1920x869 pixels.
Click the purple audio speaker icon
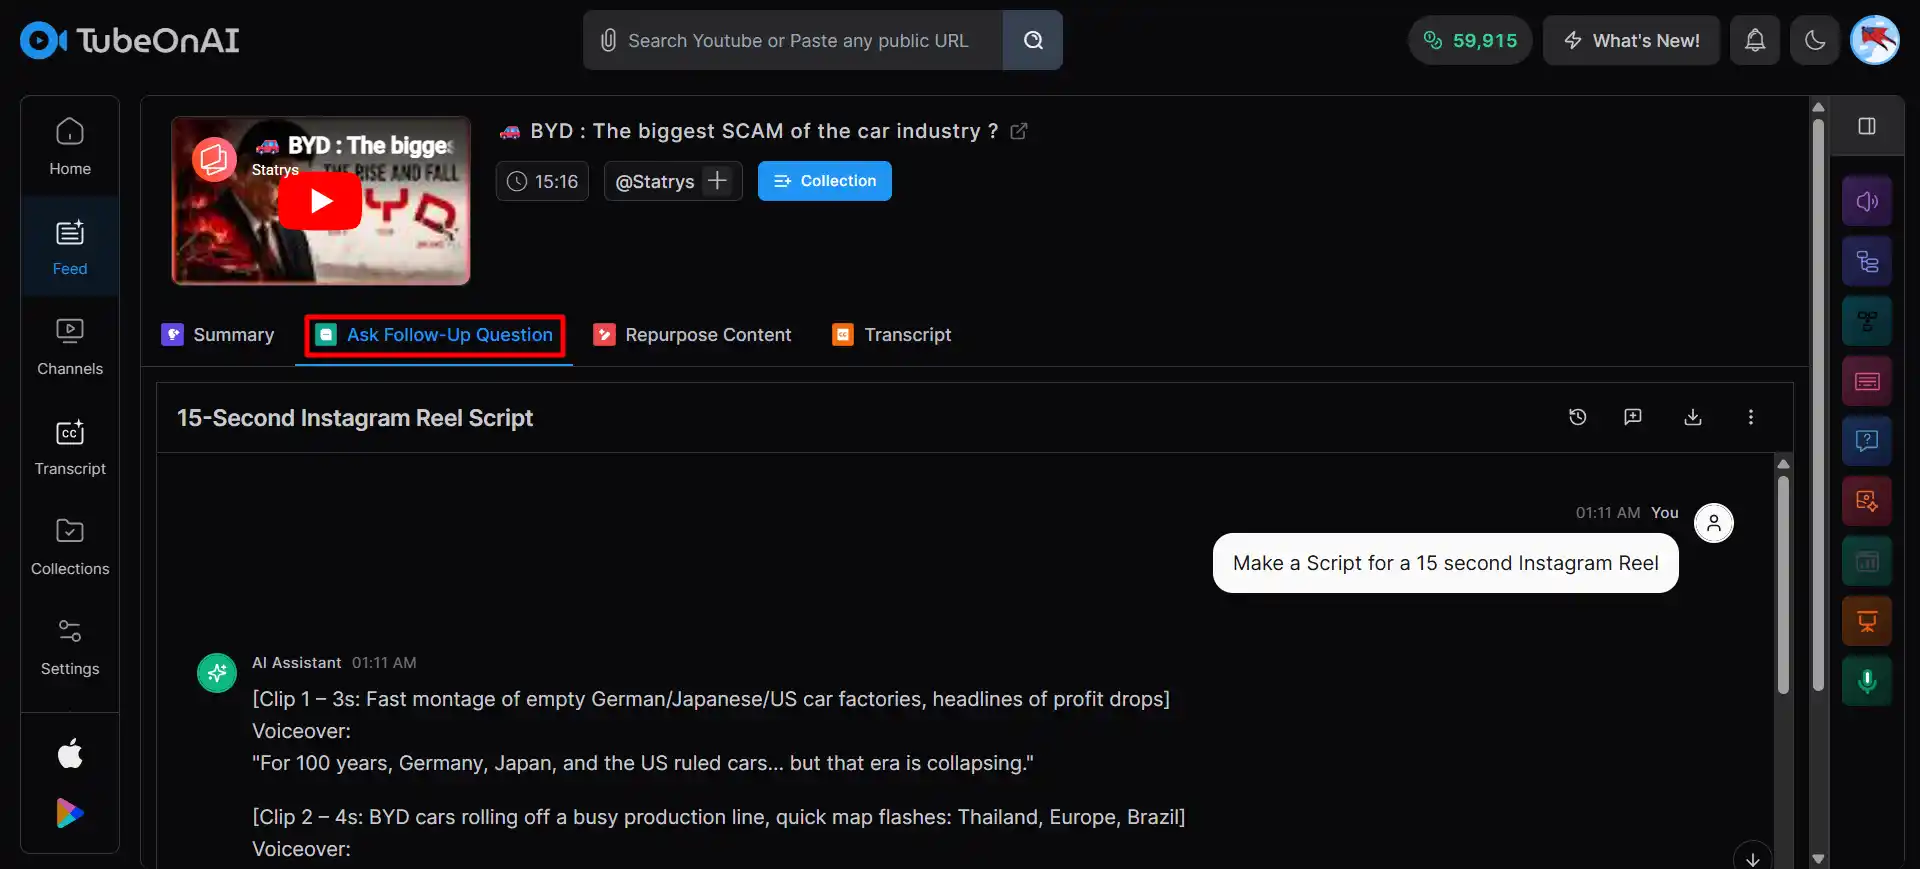[1866, 202]
